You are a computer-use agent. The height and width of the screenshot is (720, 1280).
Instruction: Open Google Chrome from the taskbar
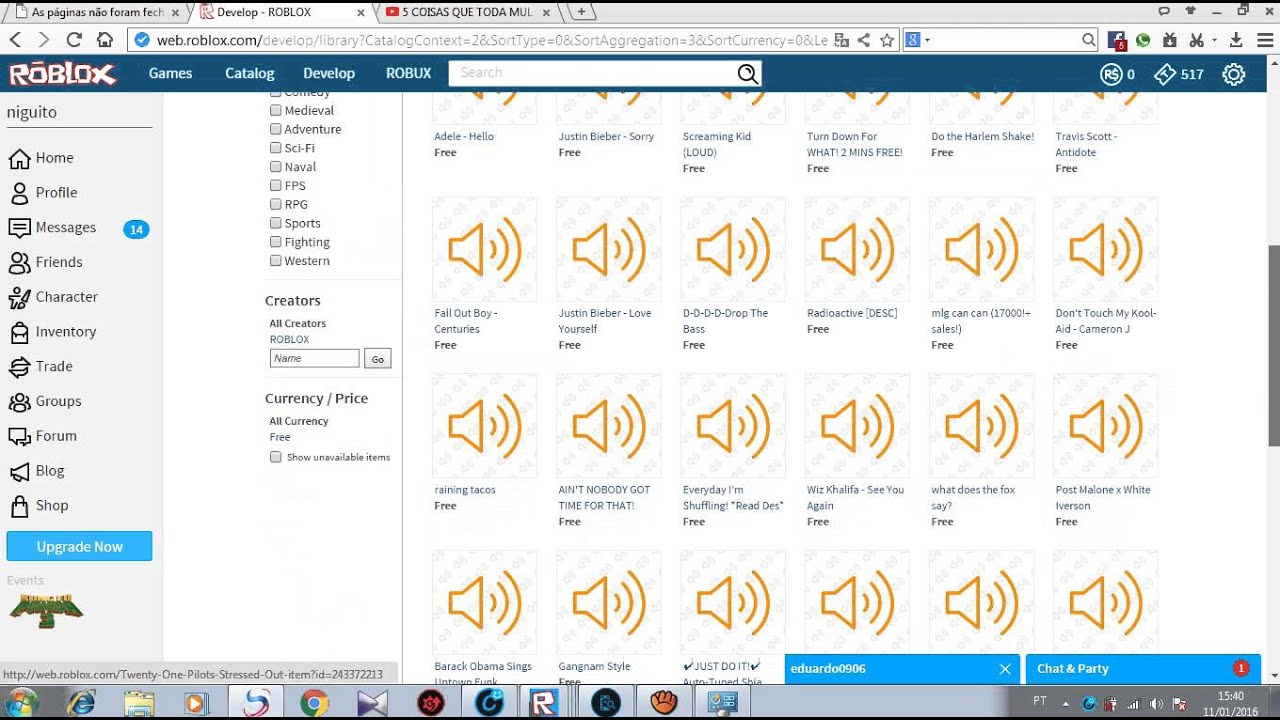click(x=314, y=703)
